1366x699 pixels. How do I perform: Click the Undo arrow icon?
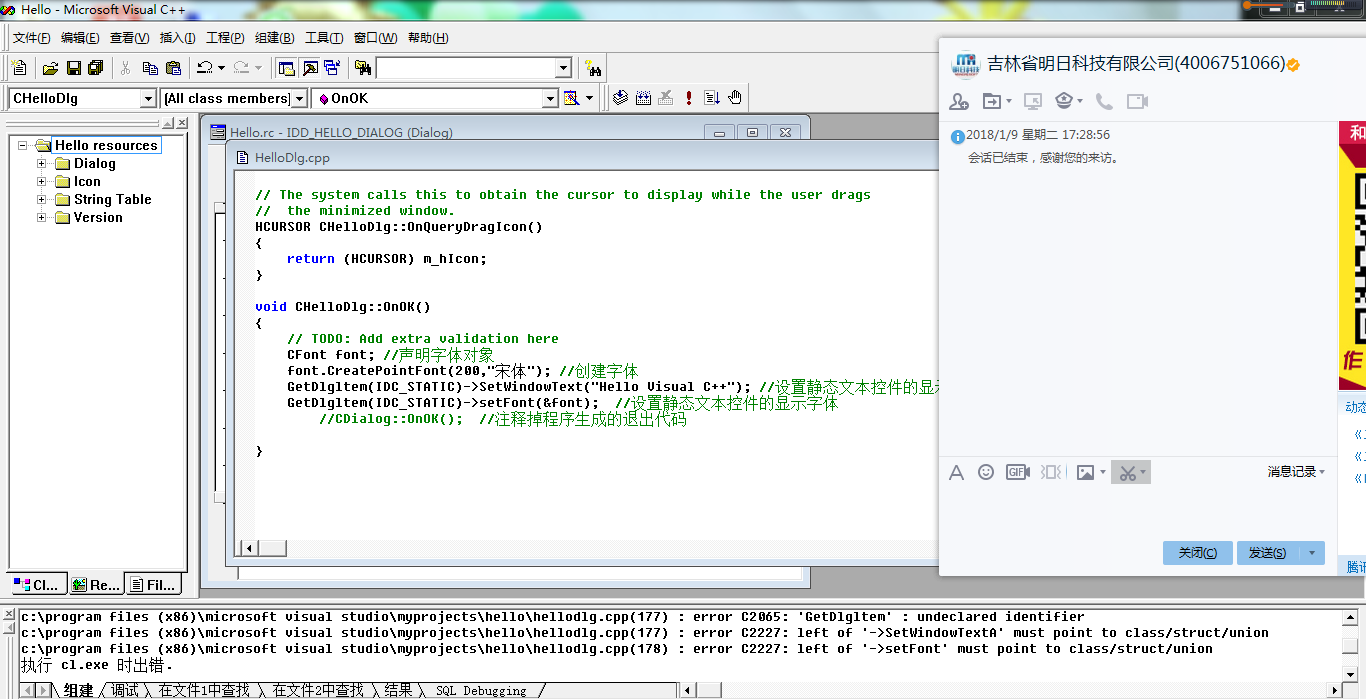pyautogui.click(x=204, y=68)
